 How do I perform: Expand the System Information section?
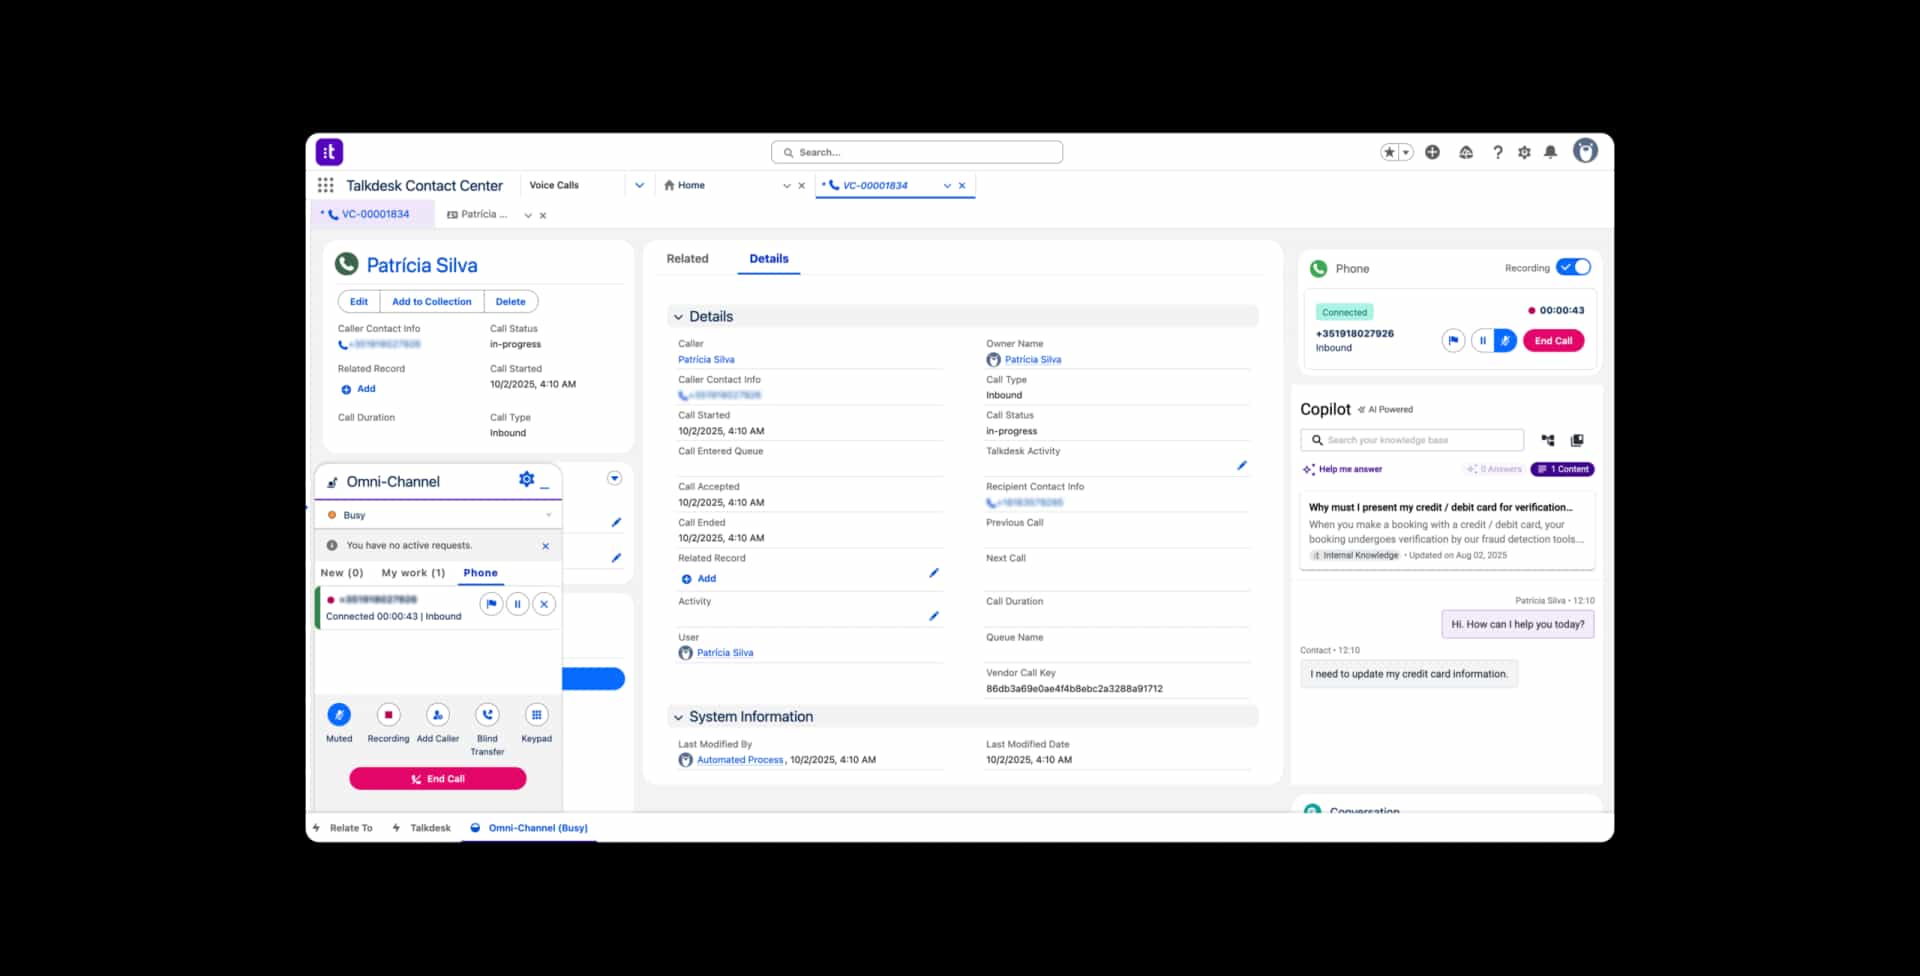(x=678, y=716)
